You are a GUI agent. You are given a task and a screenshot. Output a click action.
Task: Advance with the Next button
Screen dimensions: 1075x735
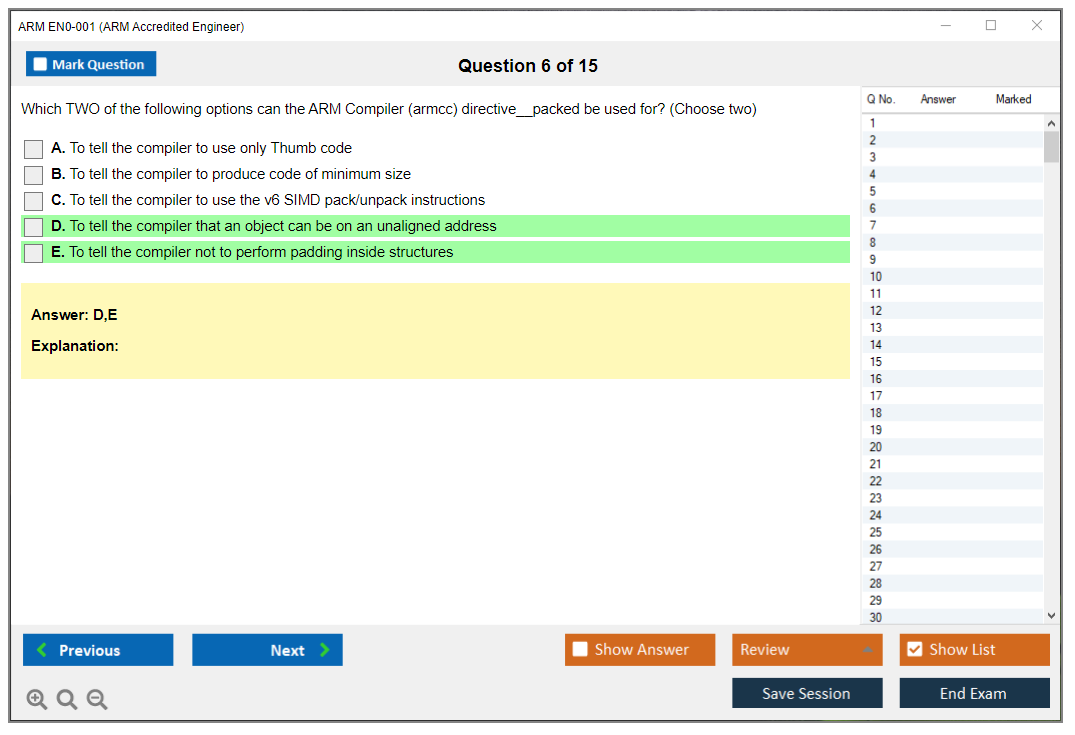pyautogui.click(x=267, y=650)
